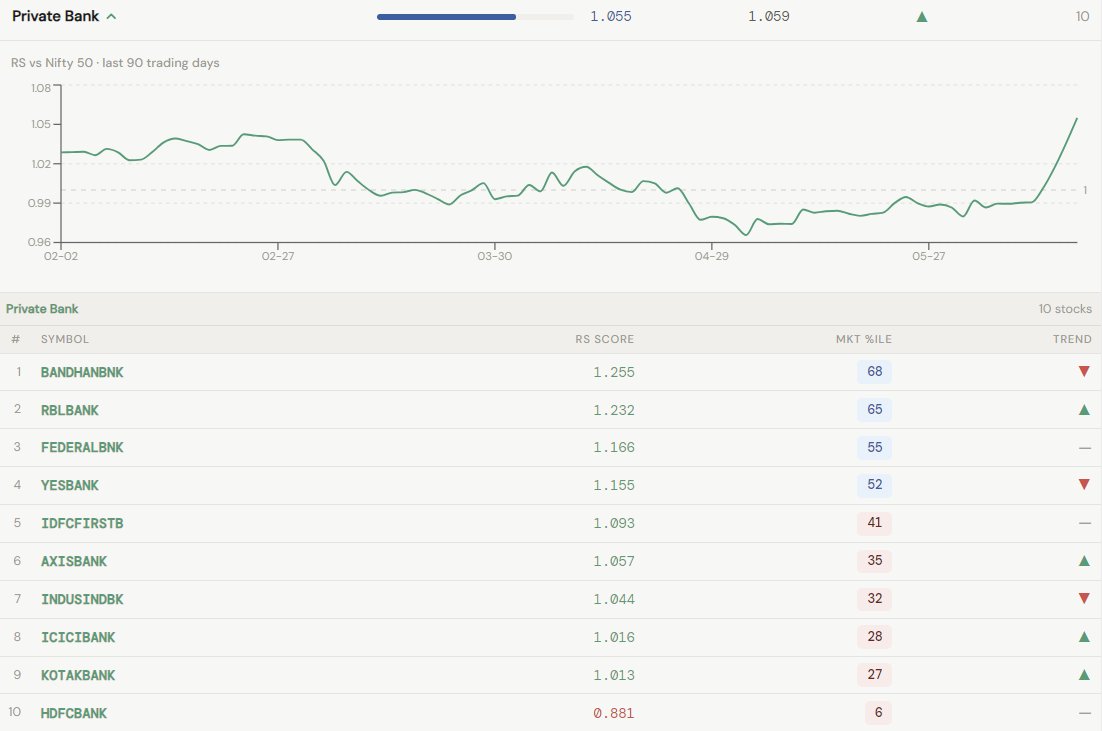1102x731 pixels.
Task: Sort by SYMBOL column header
Action: (x=65, y=339)
